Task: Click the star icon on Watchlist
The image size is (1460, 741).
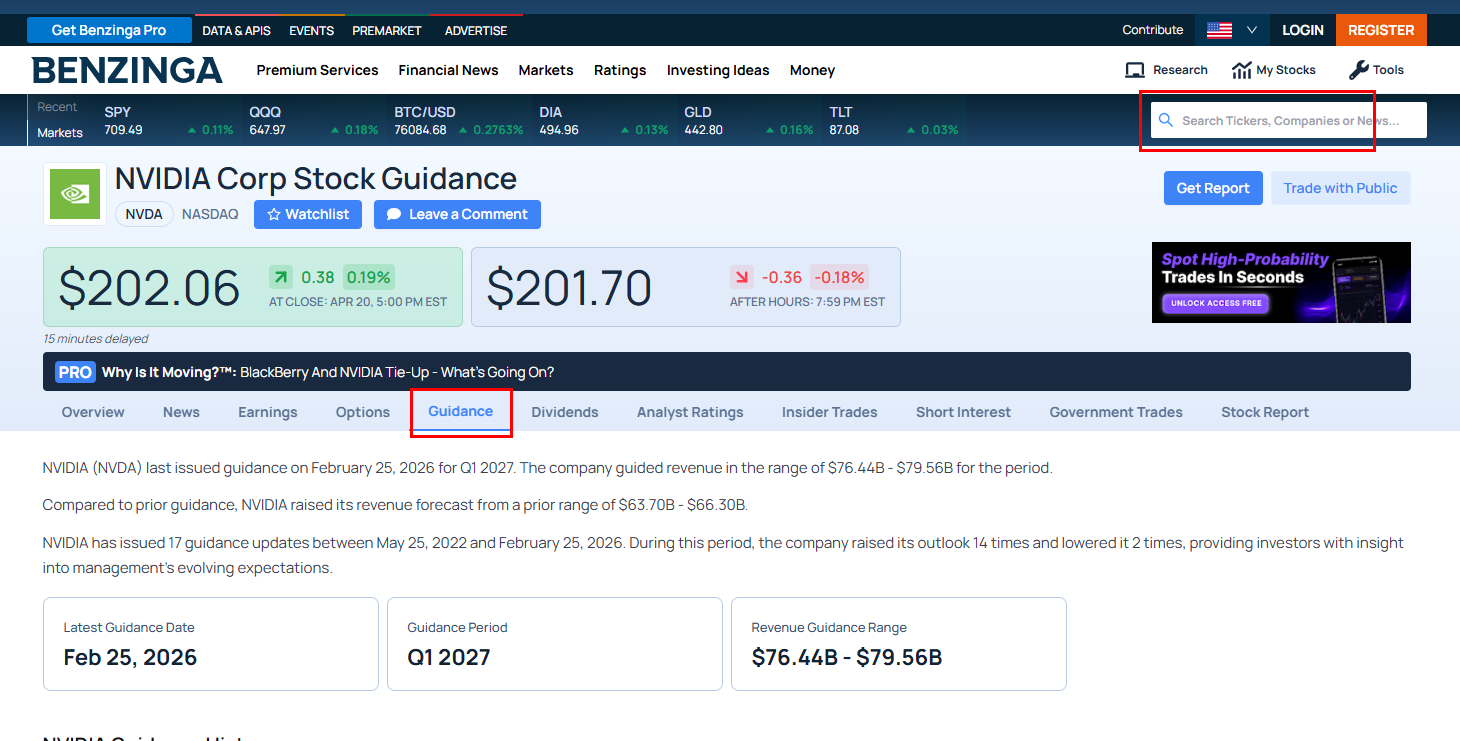Action: [x=273, y=214]
